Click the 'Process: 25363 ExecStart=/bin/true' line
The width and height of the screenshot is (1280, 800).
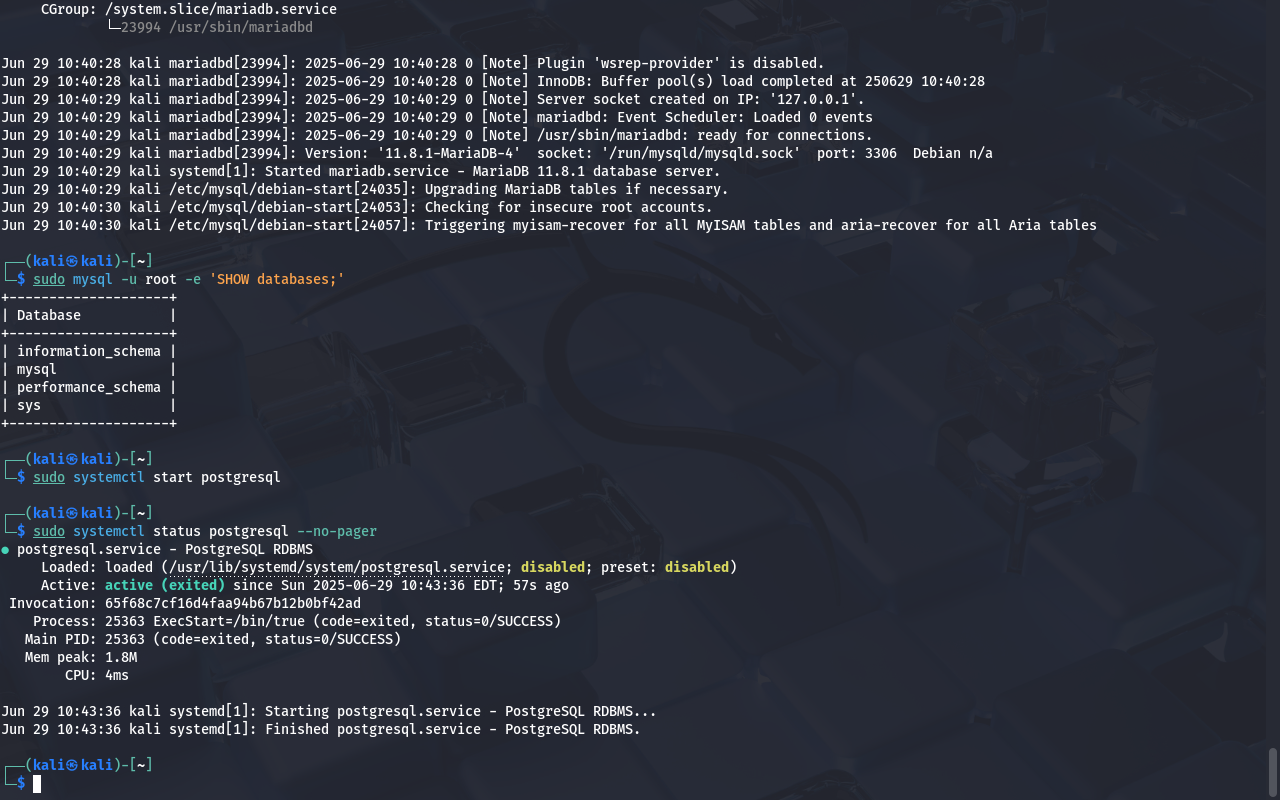pos(297,621)
